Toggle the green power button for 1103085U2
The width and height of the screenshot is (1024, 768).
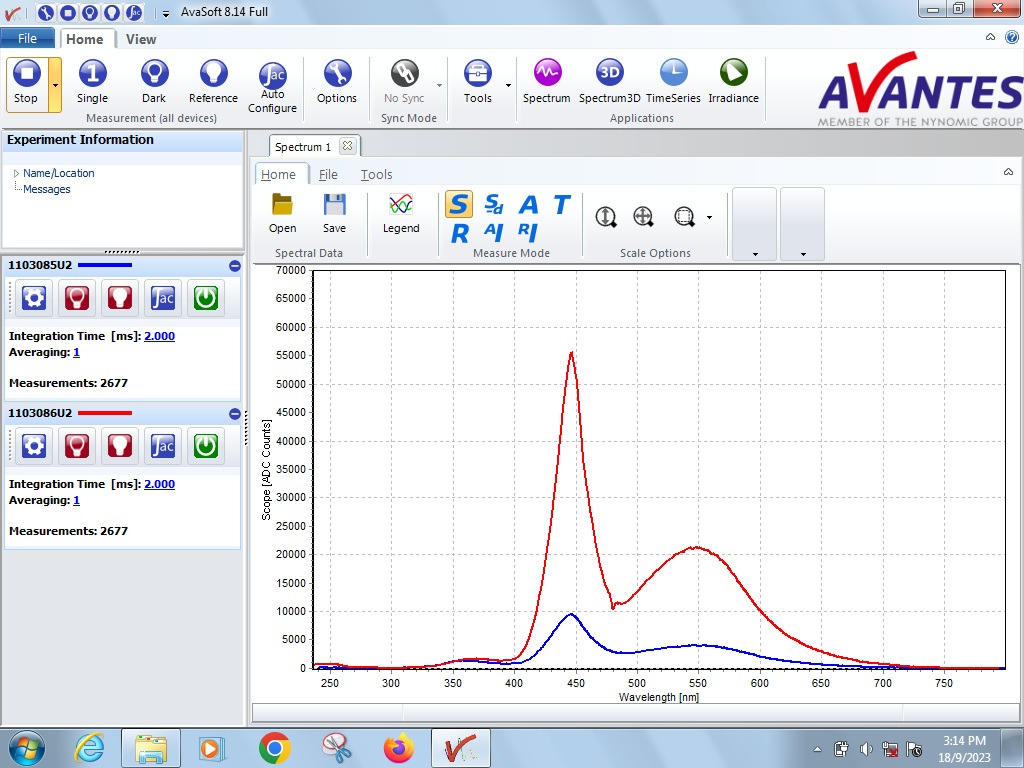click(x=206, y=298)
